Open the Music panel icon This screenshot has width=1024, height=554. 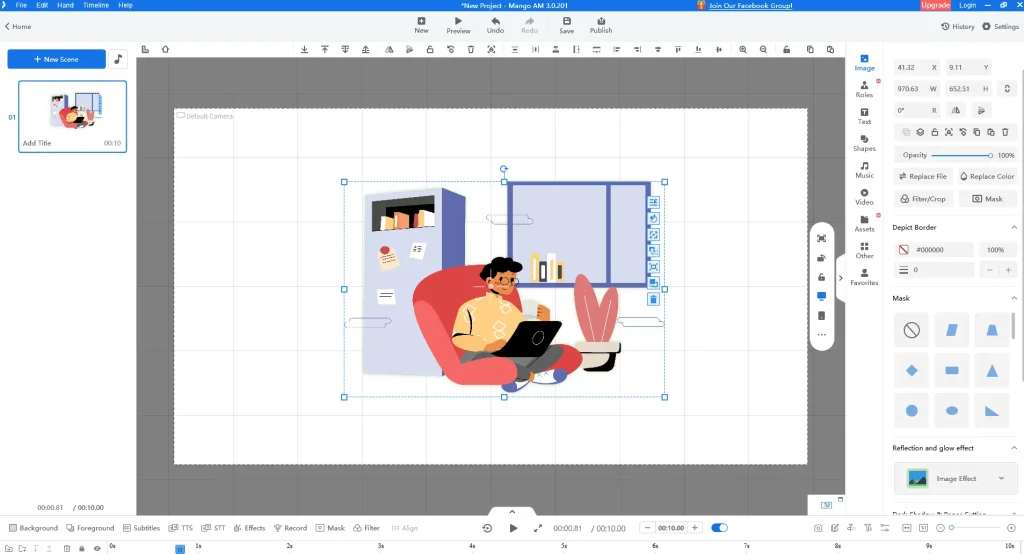coord(864,169)
